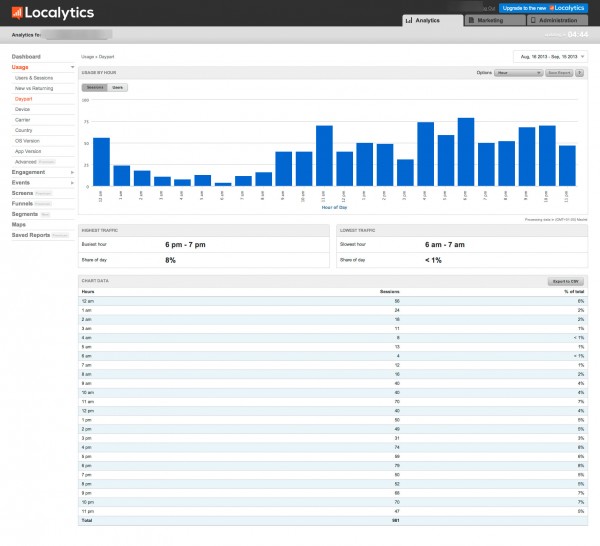The width and height of the screenshot is (600, 546).
Task: Open Users & Sessions report
Action: 34,78
